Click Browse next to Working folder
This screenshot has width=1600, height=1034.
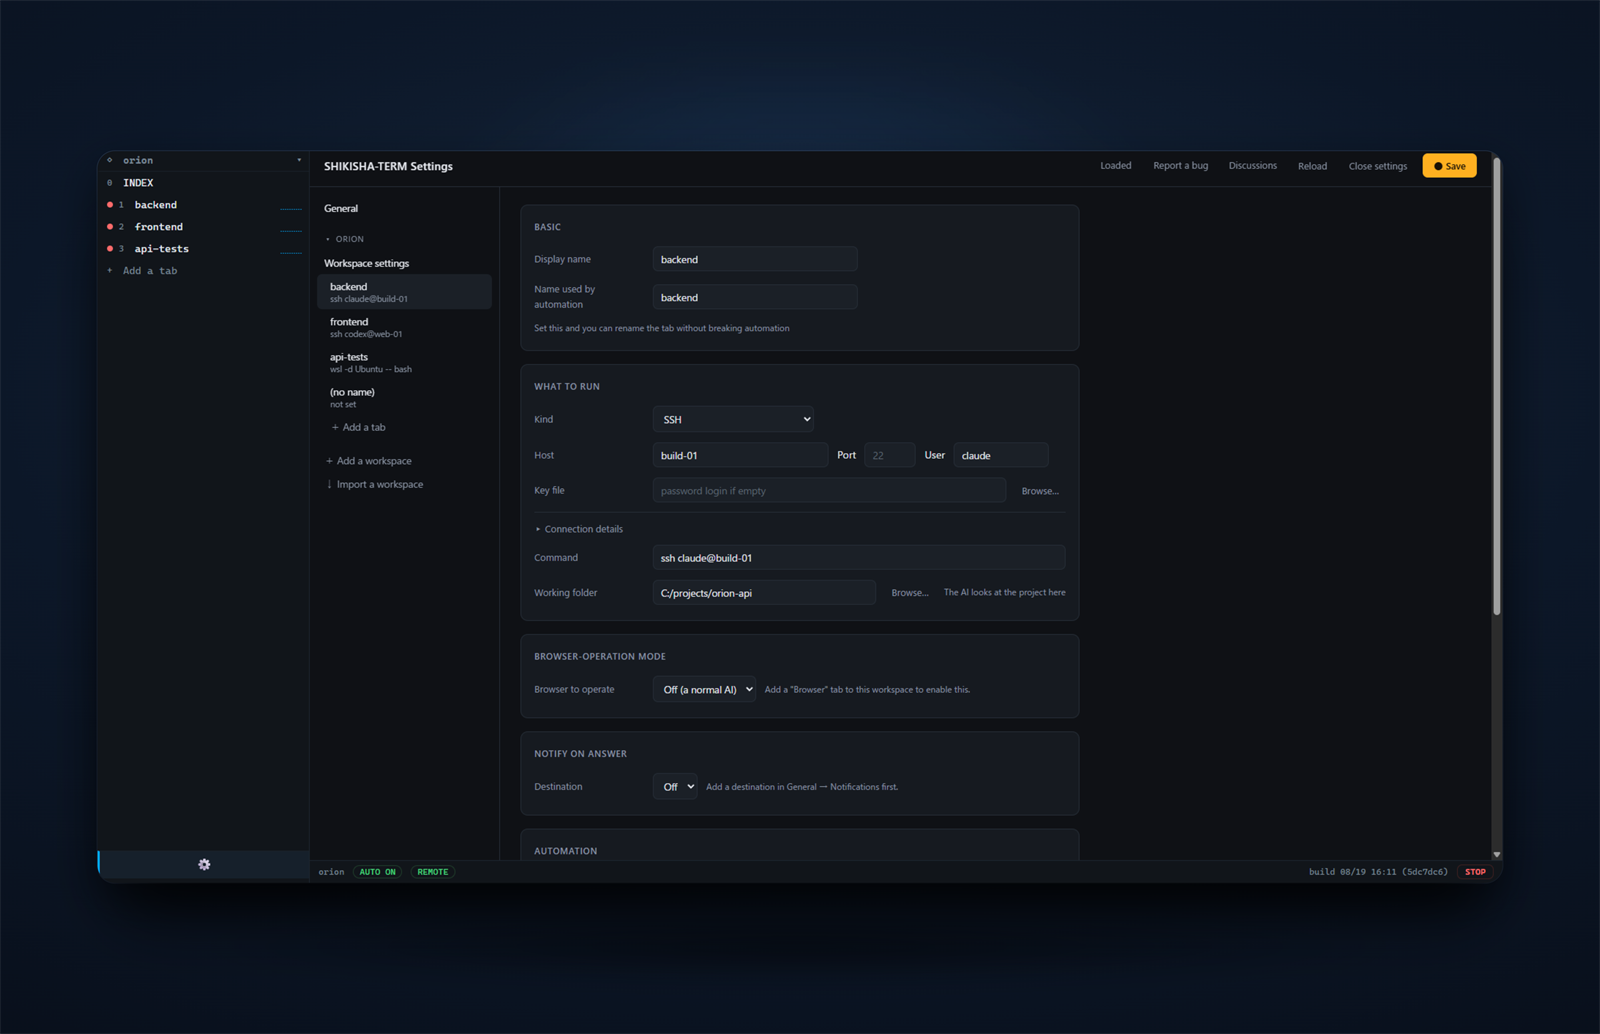[910, 593]
